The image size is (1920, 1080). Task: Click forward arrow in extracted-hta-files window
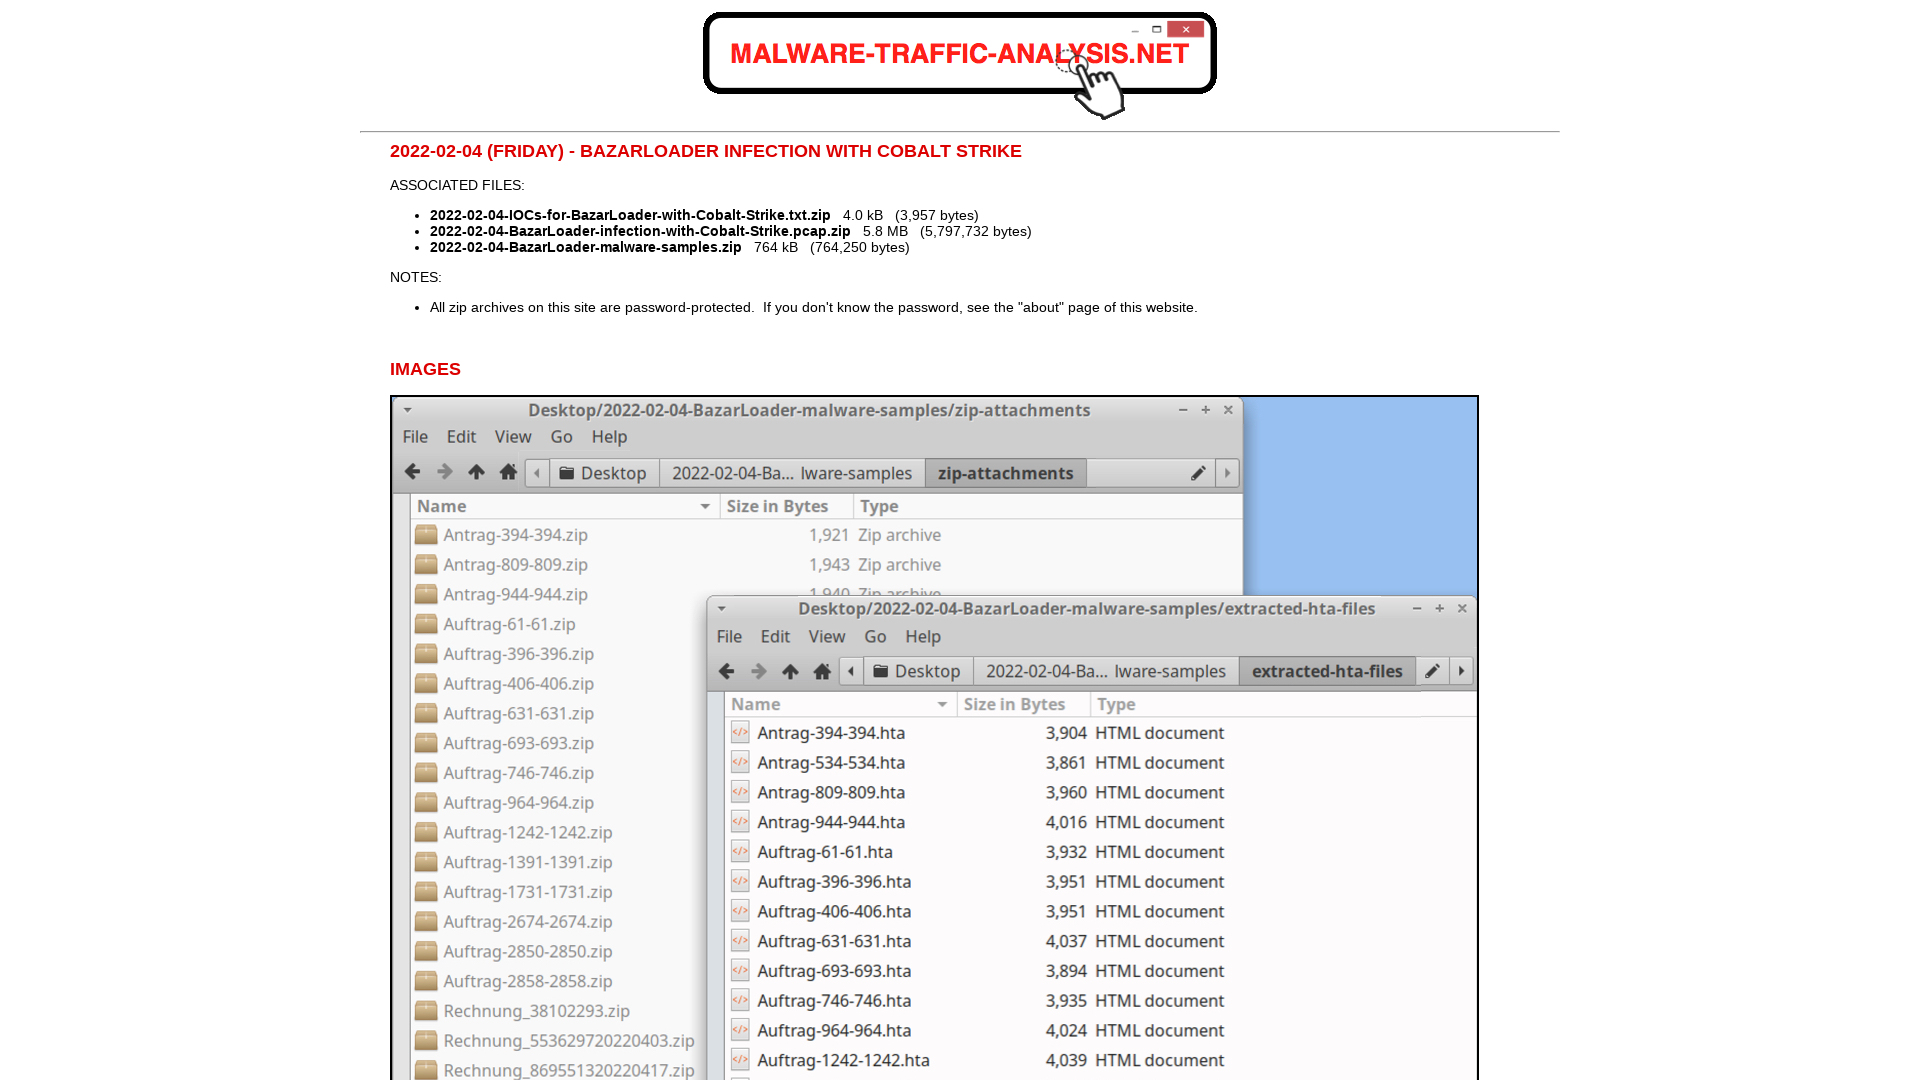click(759, 671)
